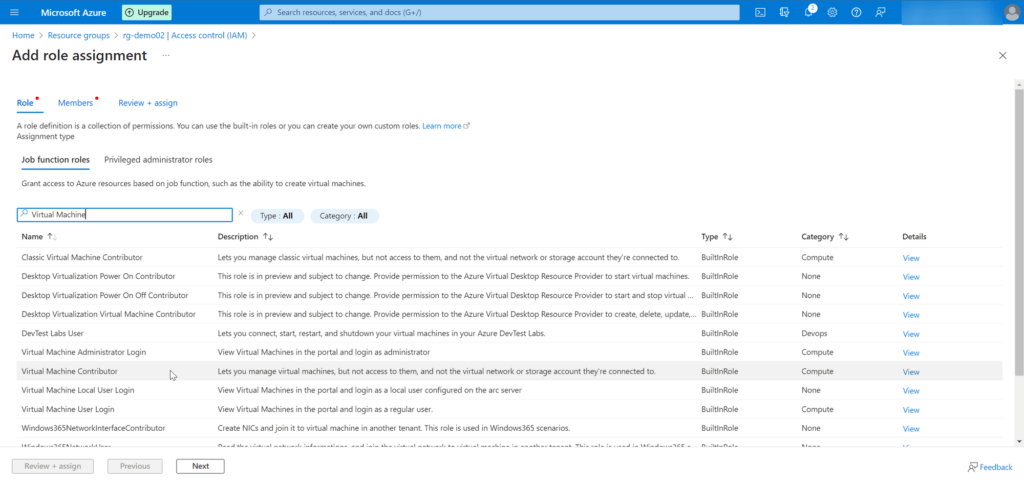The width and height of the screenshot is (1024, 485).
Task: View details for Virtual Machine Contributor
Action: point(910,372)
